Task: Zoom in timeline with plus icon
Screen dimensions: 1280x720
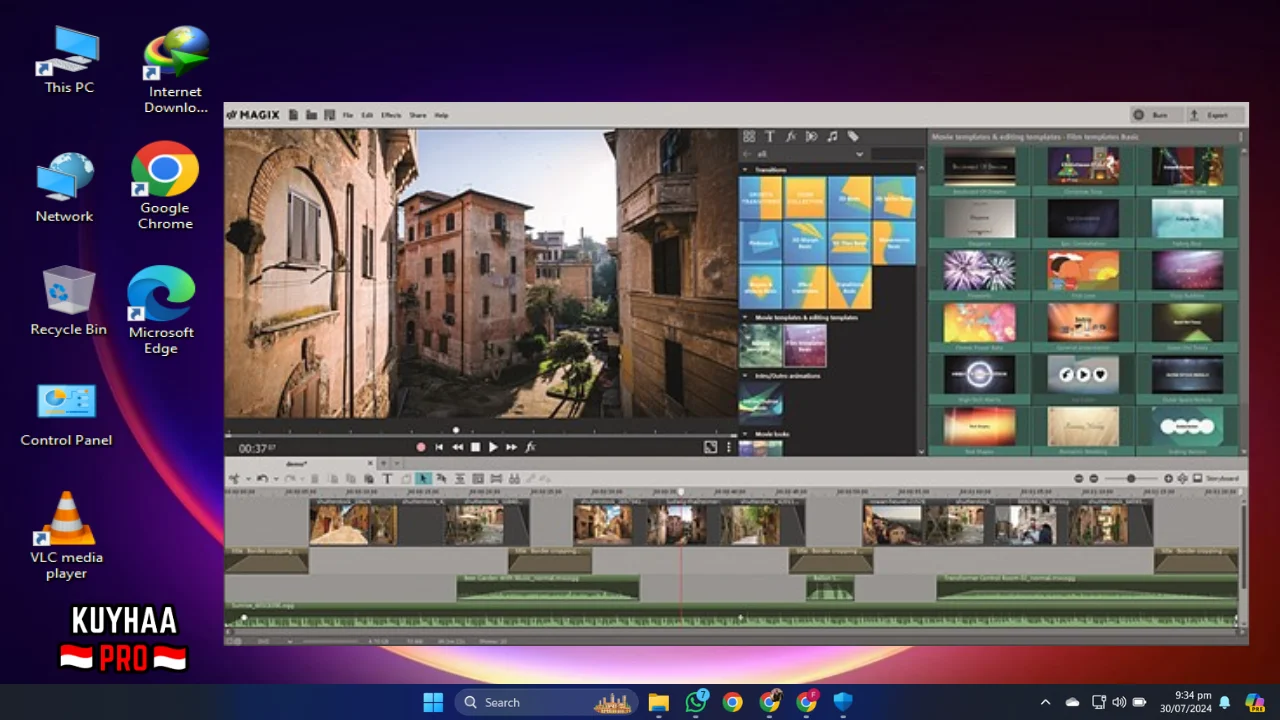Action: (x=1168, y=479)
